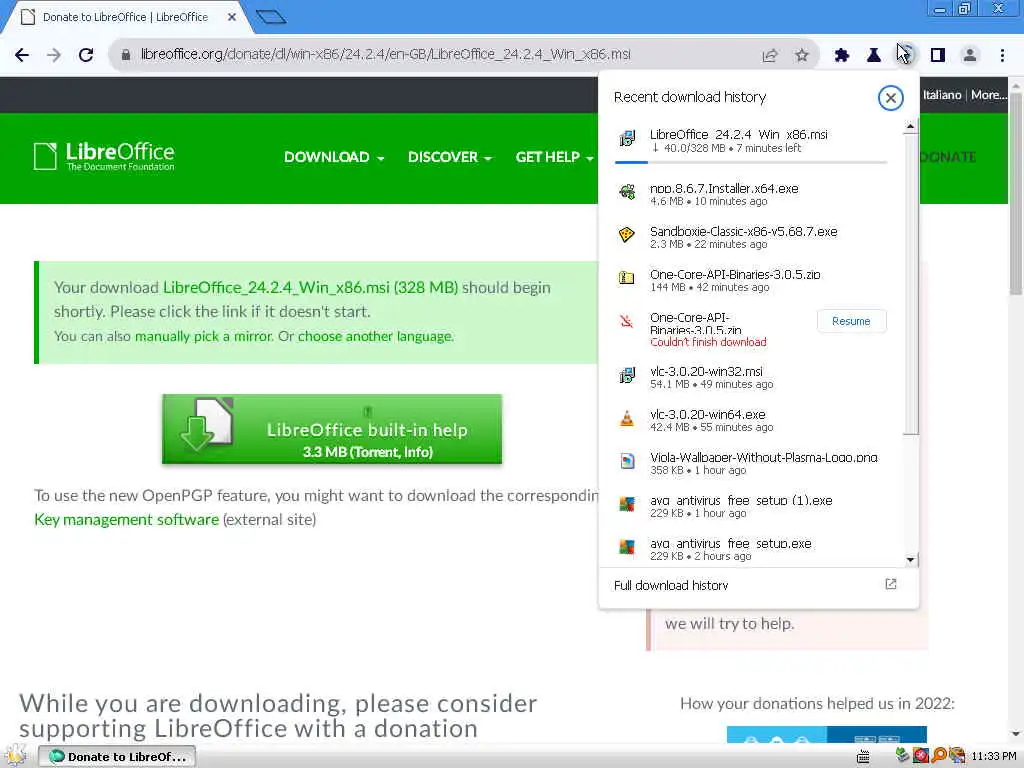Click the browser forward arrow
The width and height of the screenshot is (1024, 768).
point(54,55)
